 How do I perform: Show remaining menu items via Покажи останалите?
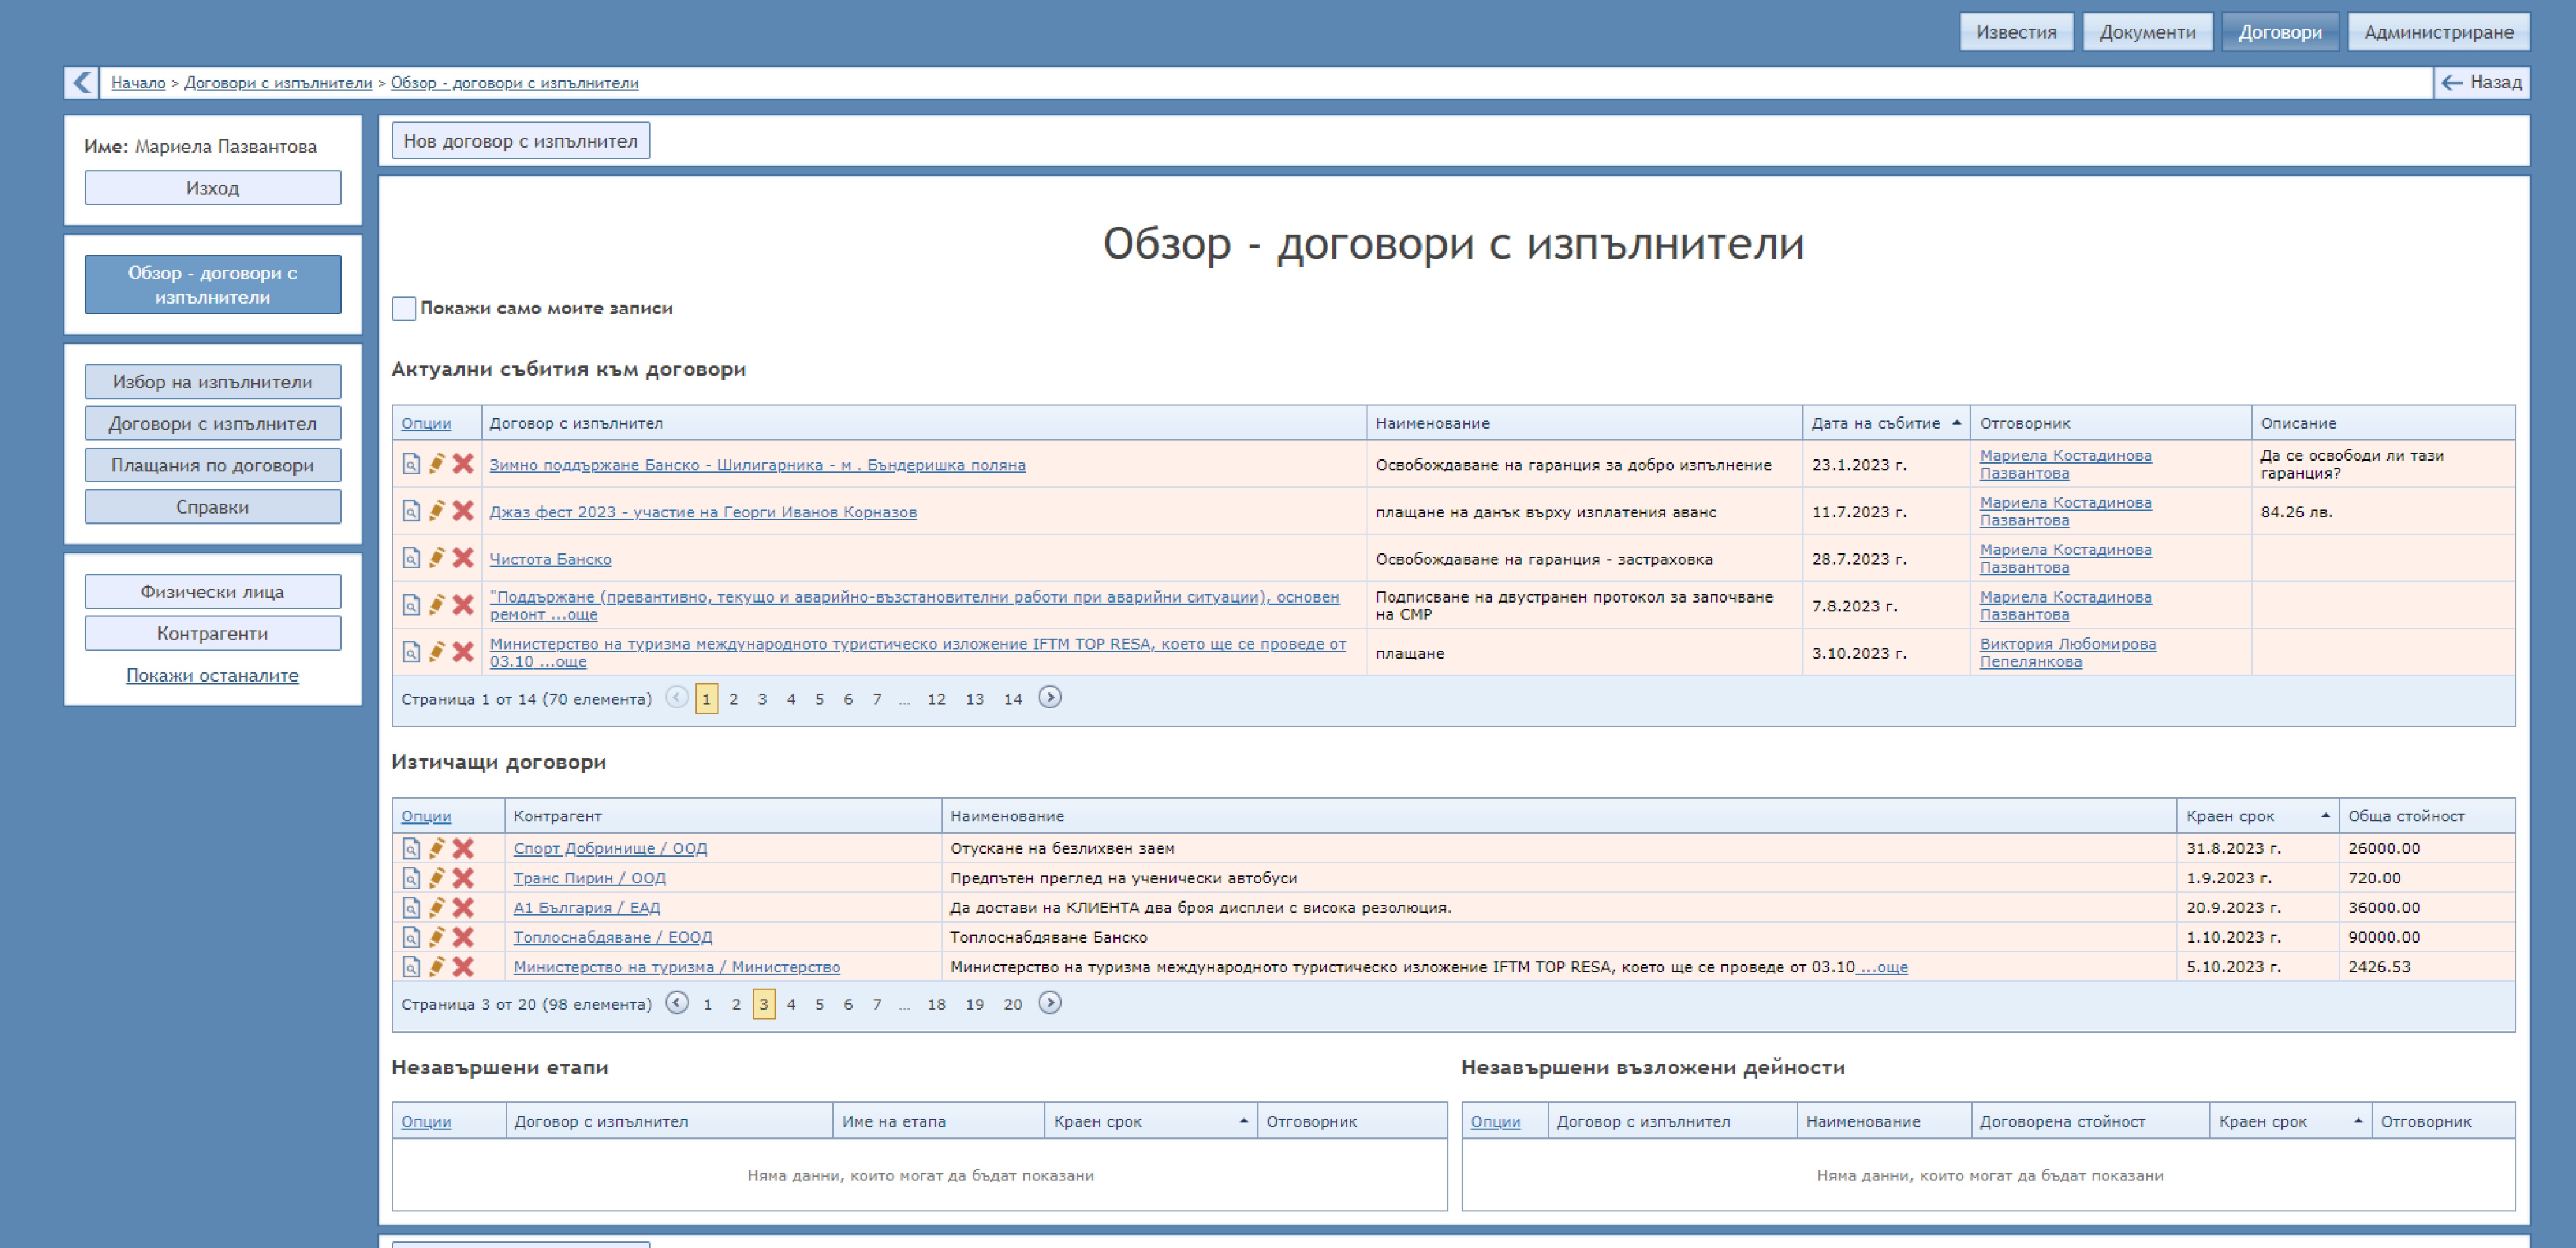212,675
